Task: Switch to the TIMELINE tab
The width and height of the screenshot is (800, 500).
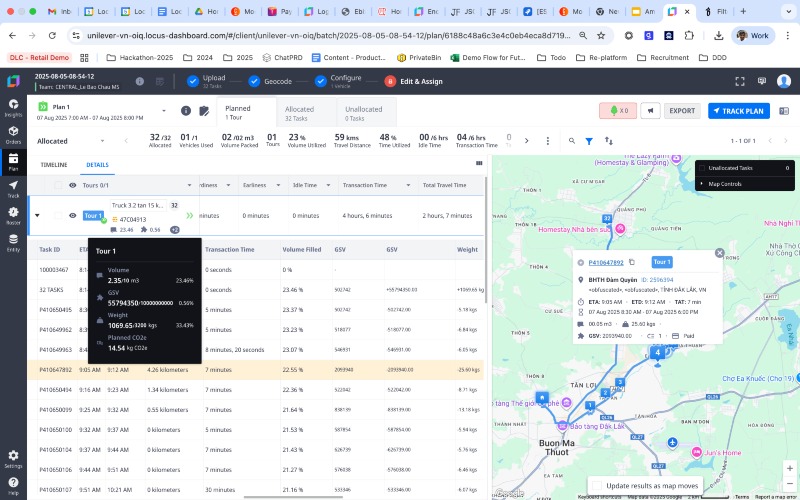Action: (54, 164)
